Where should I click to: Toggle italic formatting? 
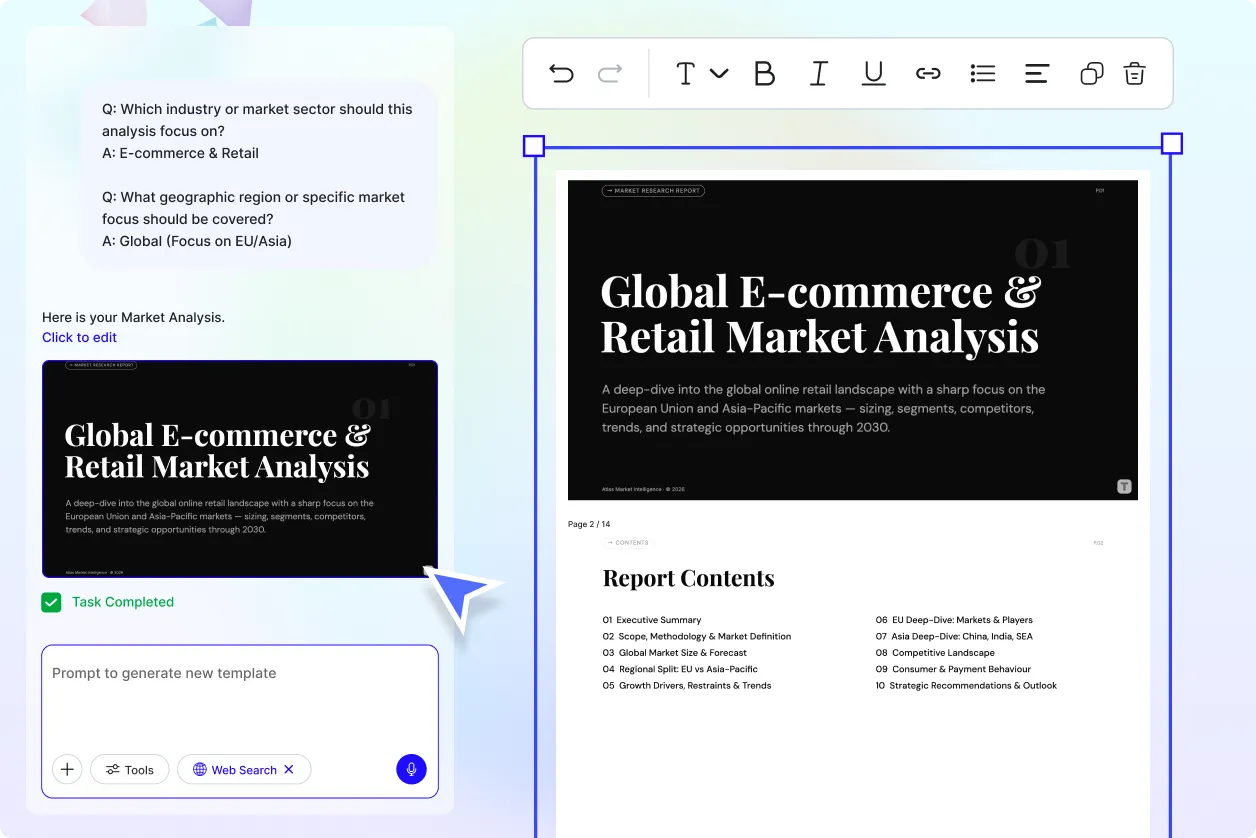click(x=819, y=74)
